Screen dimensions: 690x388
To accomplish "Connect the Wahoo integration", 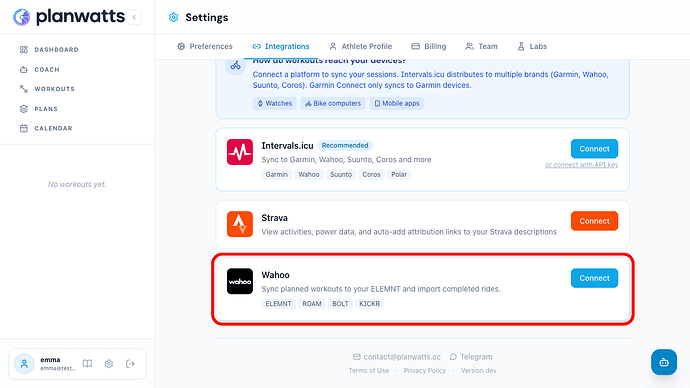I will click(595, 278).
